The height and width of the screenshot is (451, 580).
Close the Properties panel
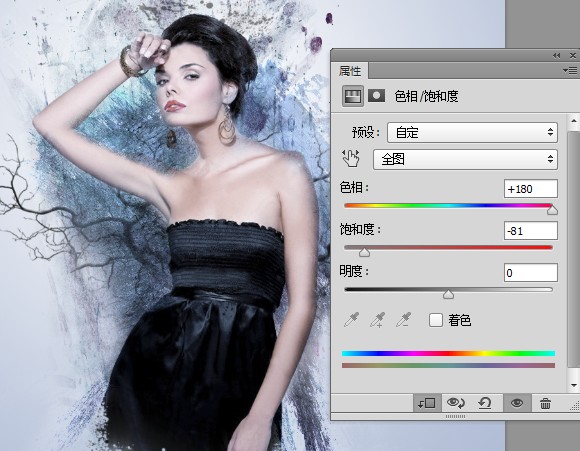573,55
